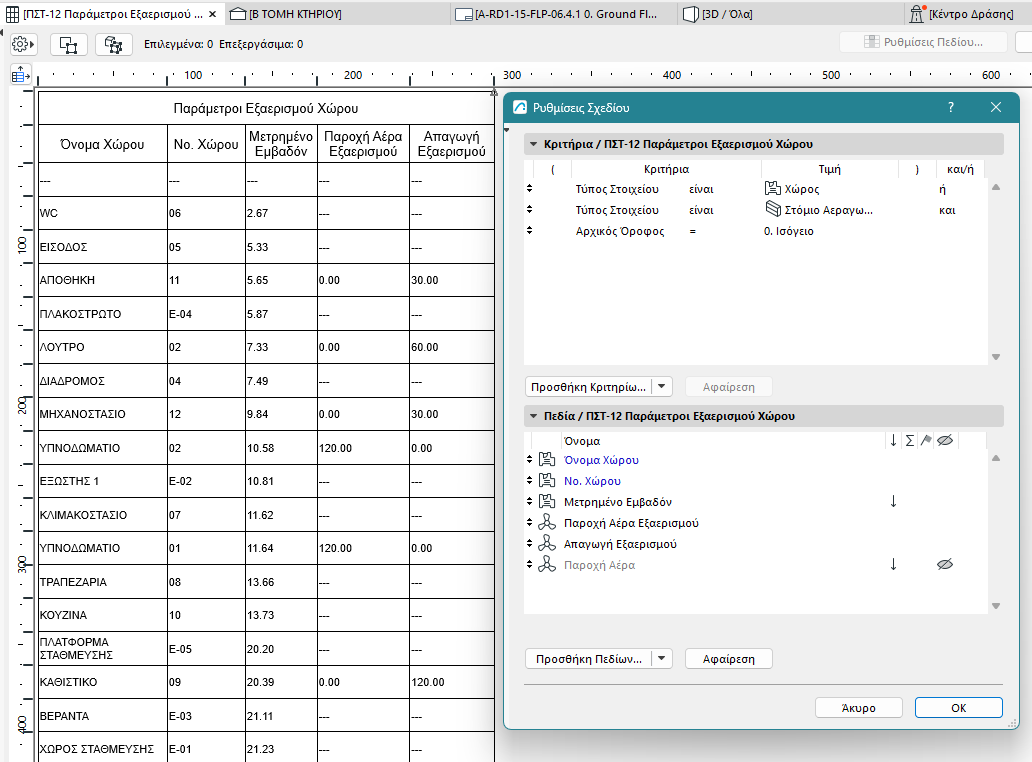
Task: Toggle the hide-column eye header icon
Action: point(944,440)
